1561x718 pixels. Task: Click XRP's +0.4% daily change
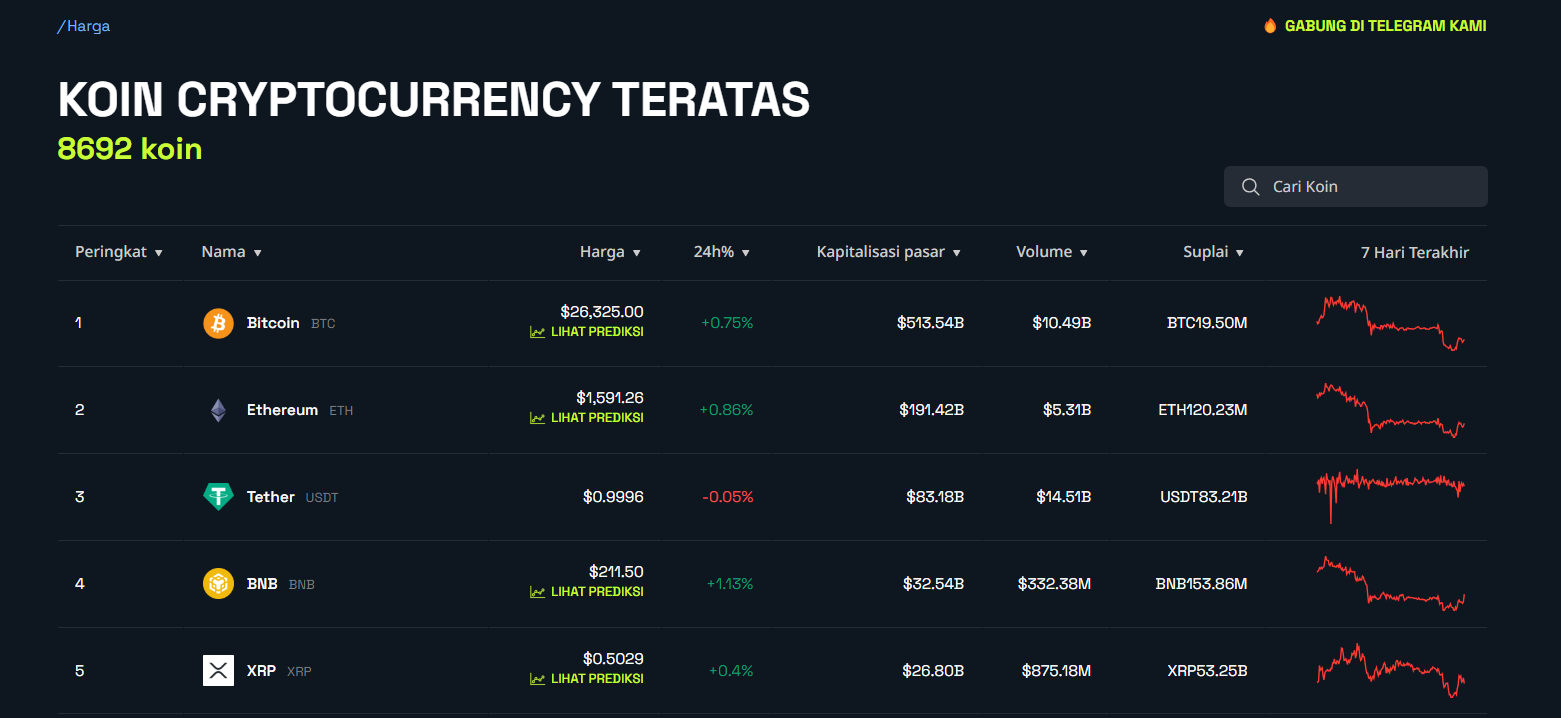tap(731, 671)
